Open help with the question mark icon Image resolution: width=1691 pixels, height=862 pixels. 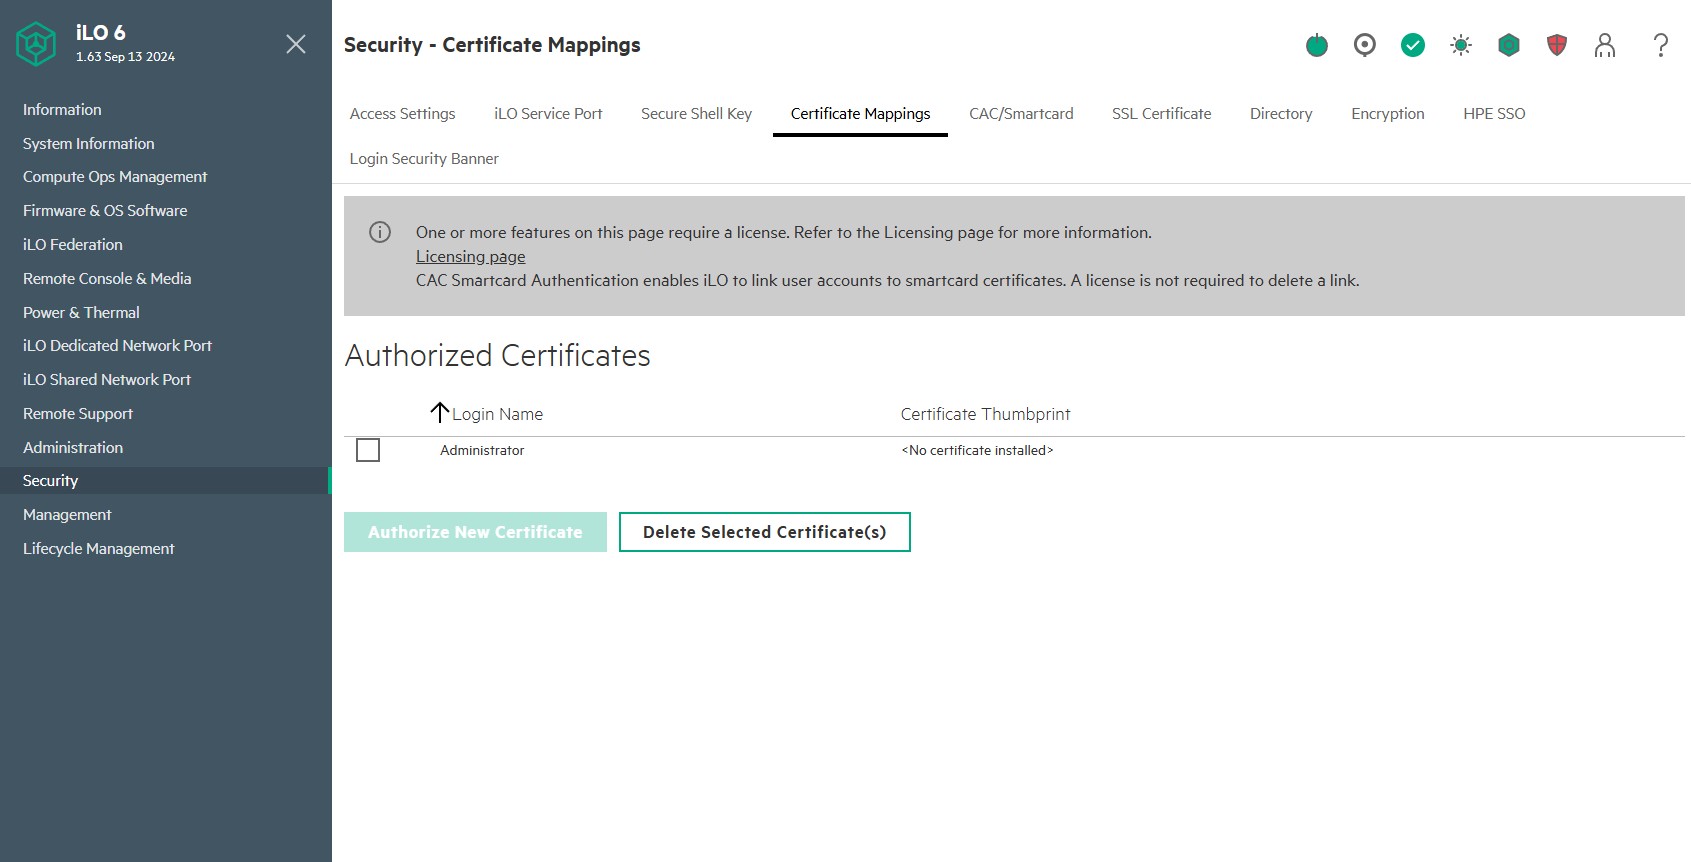pyautogui.click(x=1660, y=45)
